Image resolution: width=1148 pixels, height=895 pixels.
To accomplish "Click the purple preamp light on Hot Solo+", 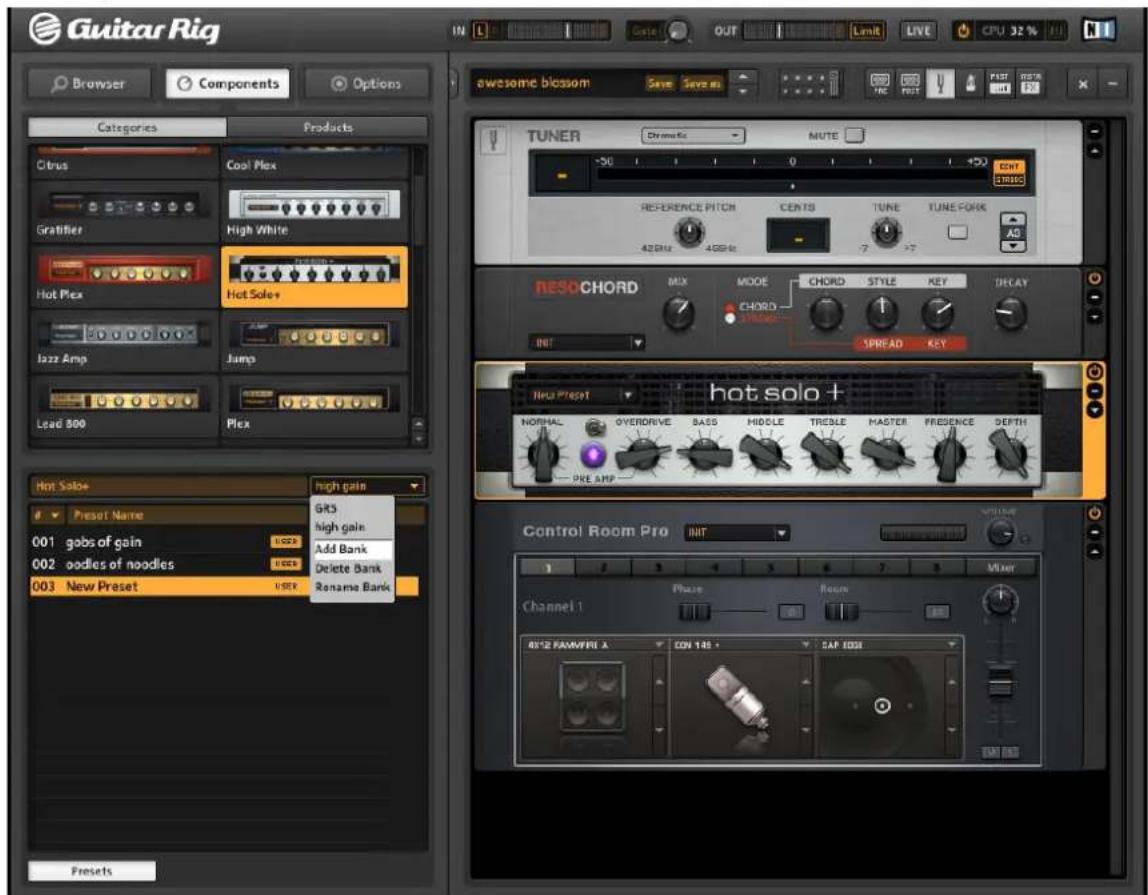I will [592, 456].
